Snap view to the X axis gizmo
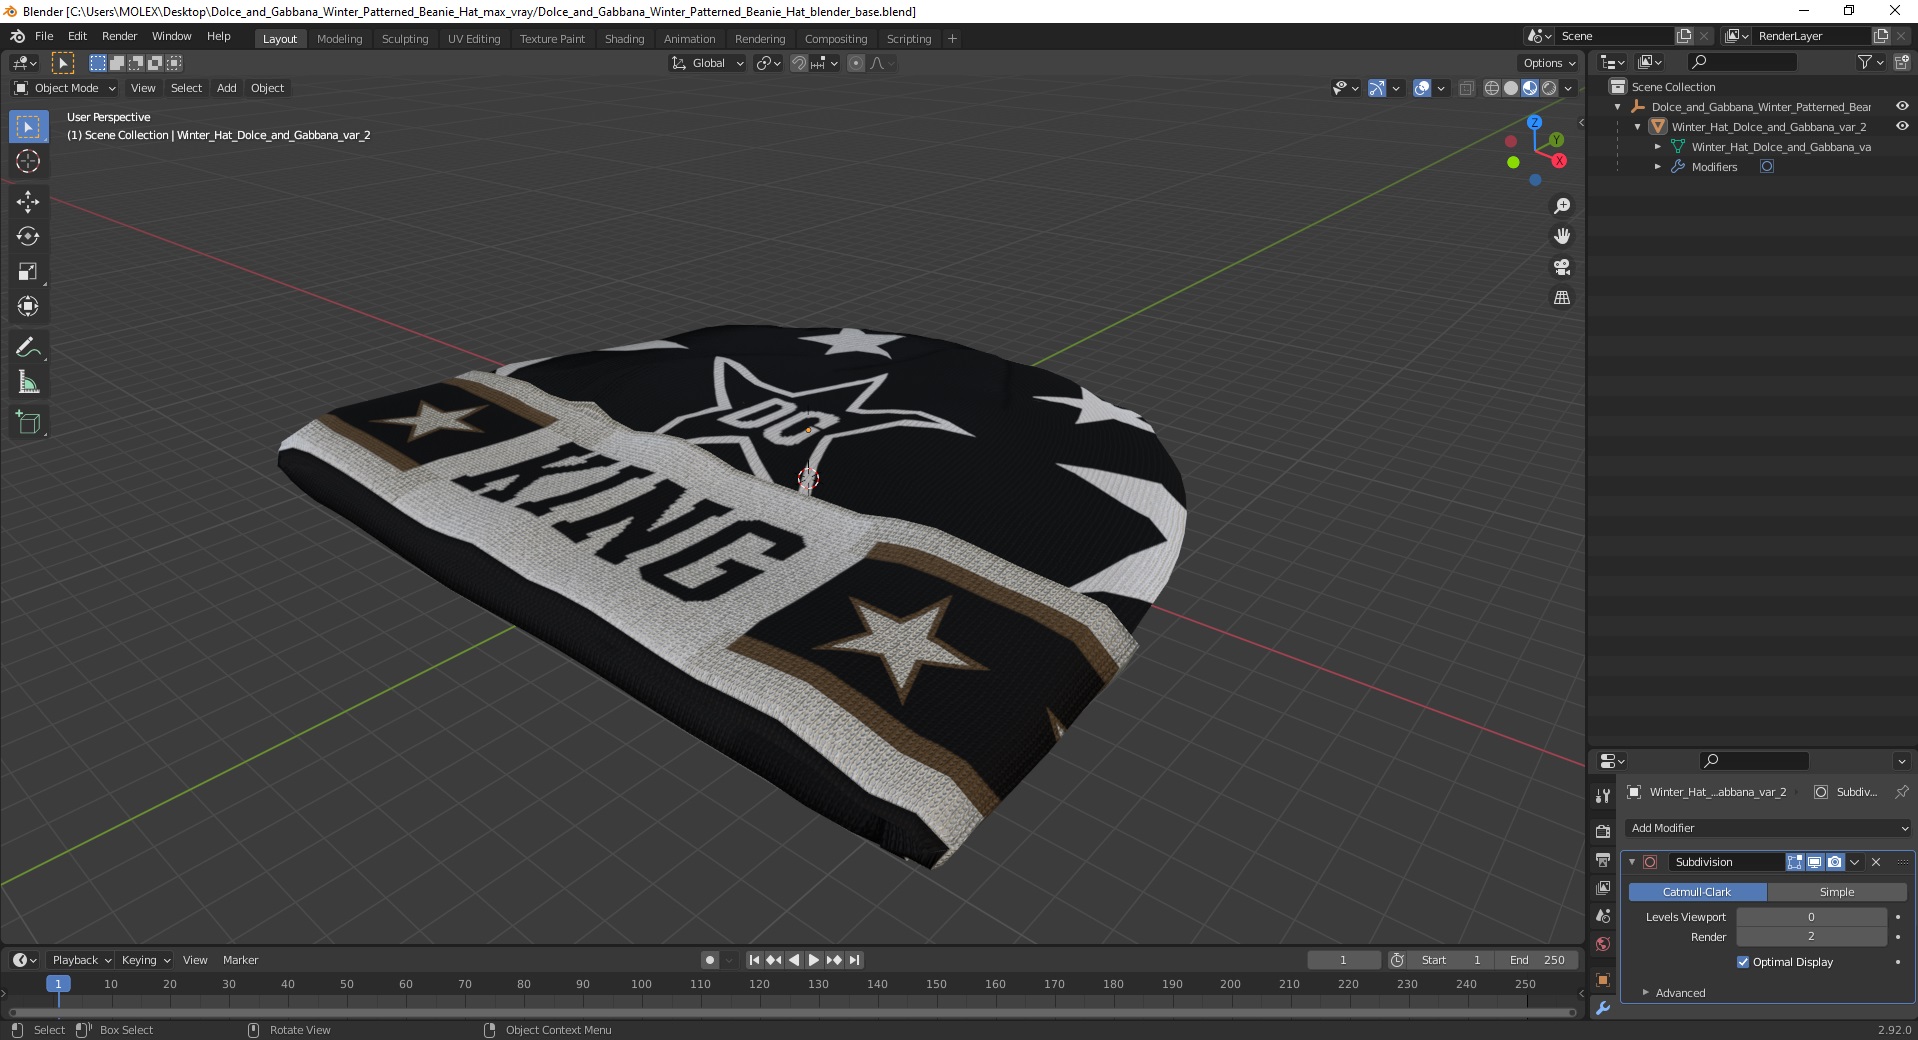Viewport: 1918px width, 1040px height. pyautogui.click(x=1559, y=161)
